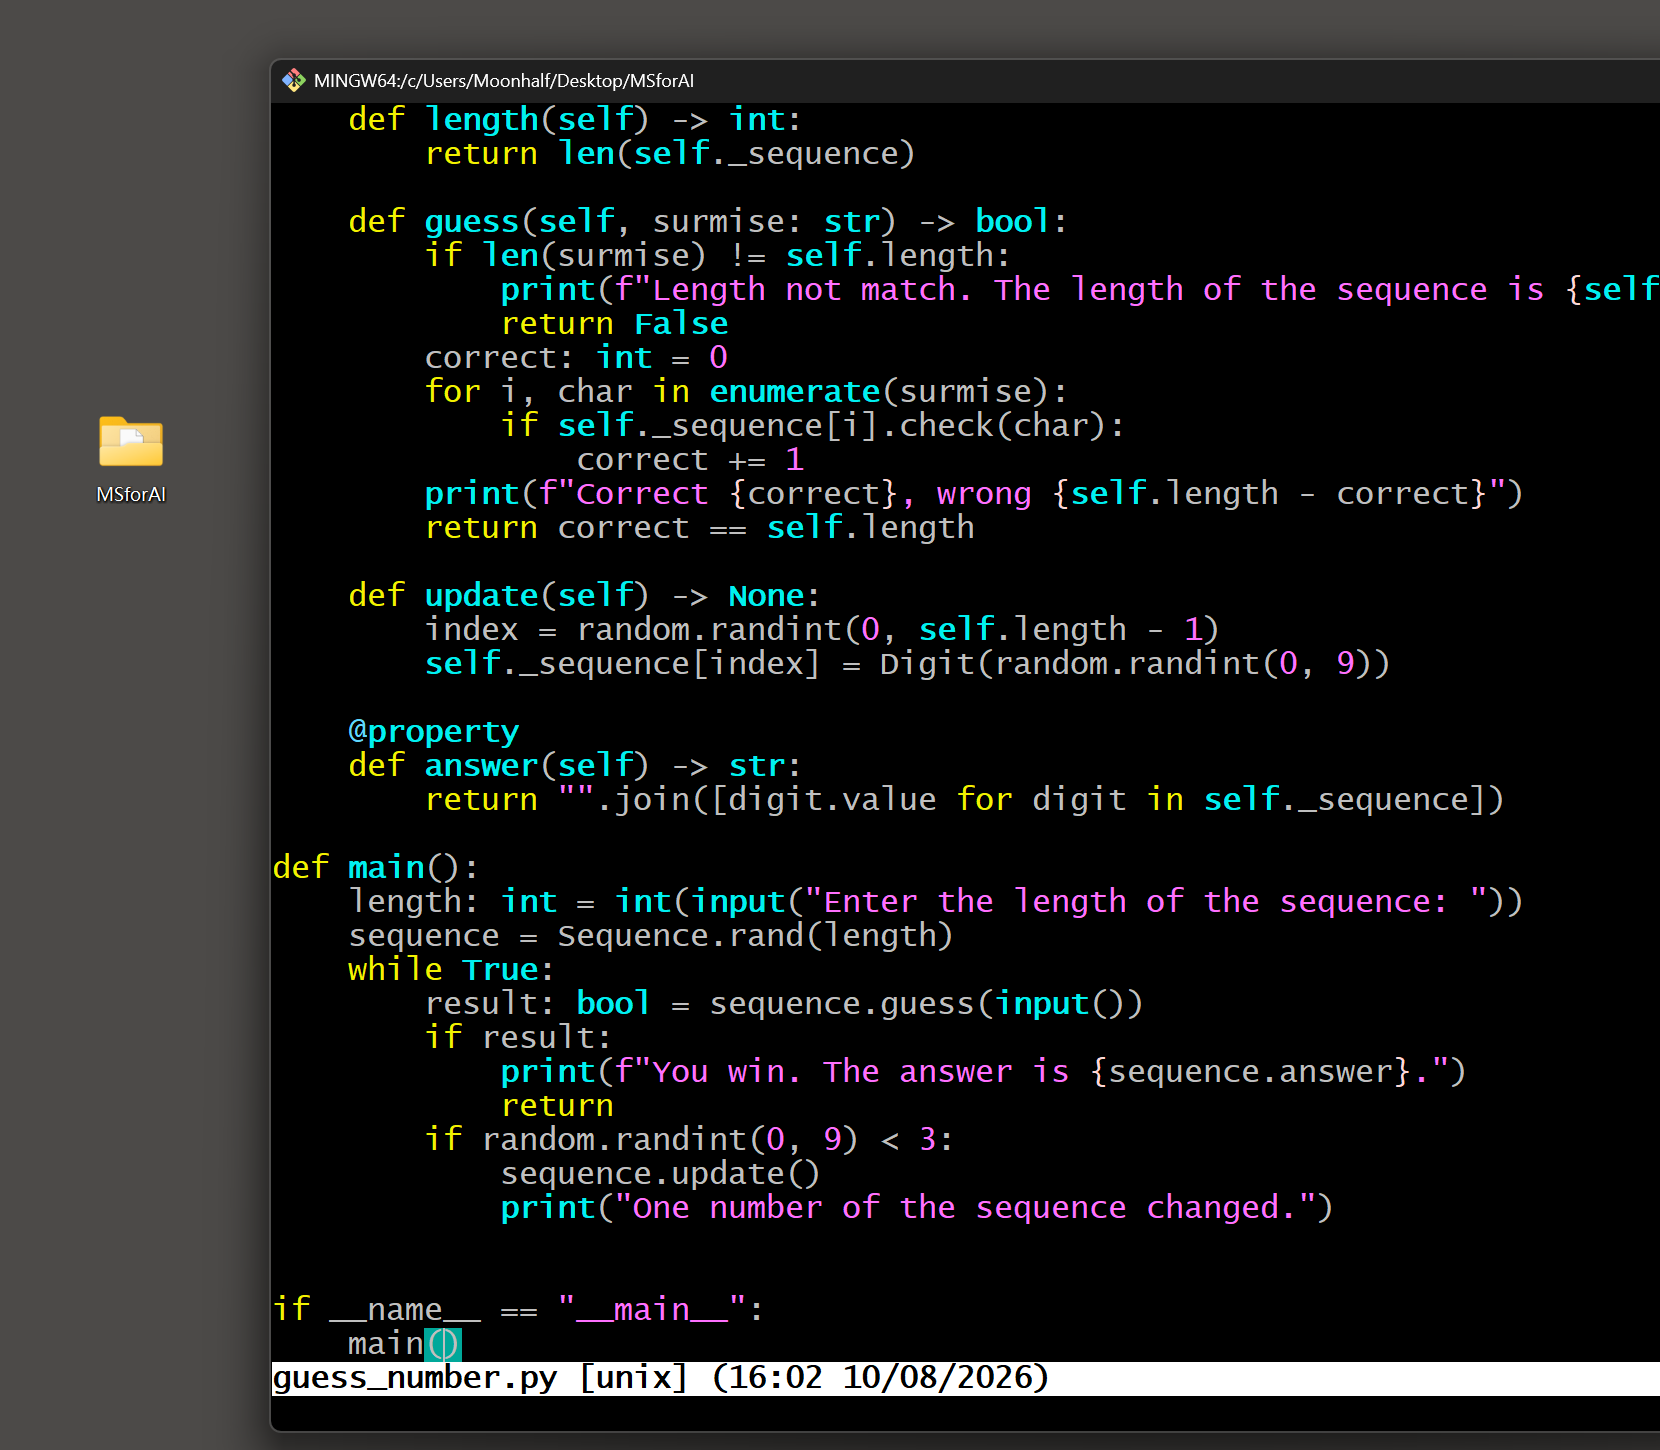Click the 'def guess(self, surmise: str)' line
The image size is (1660, 1450).
click(707, 221)
